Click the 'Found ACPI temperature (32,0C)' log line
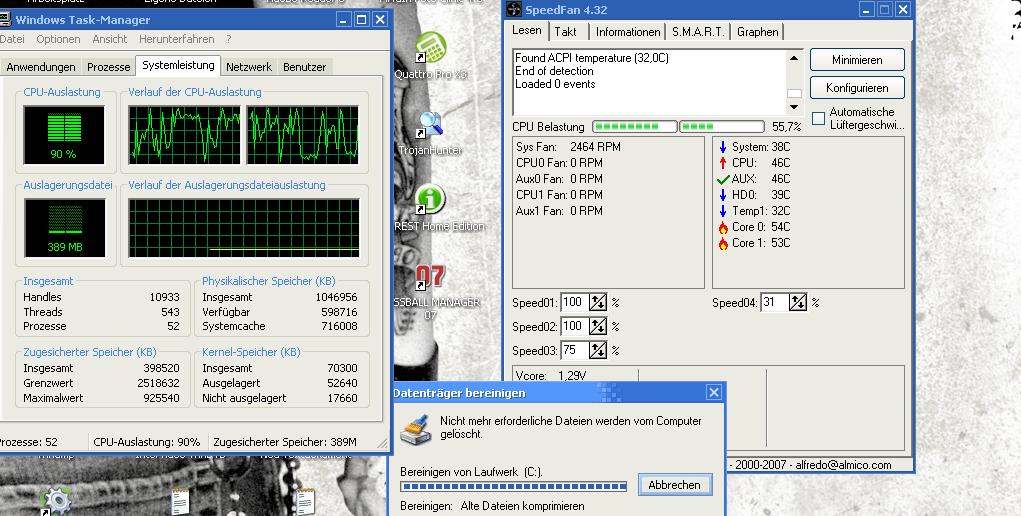The image size is (1021, 516). pyautogui.click(x=592, y=58)
